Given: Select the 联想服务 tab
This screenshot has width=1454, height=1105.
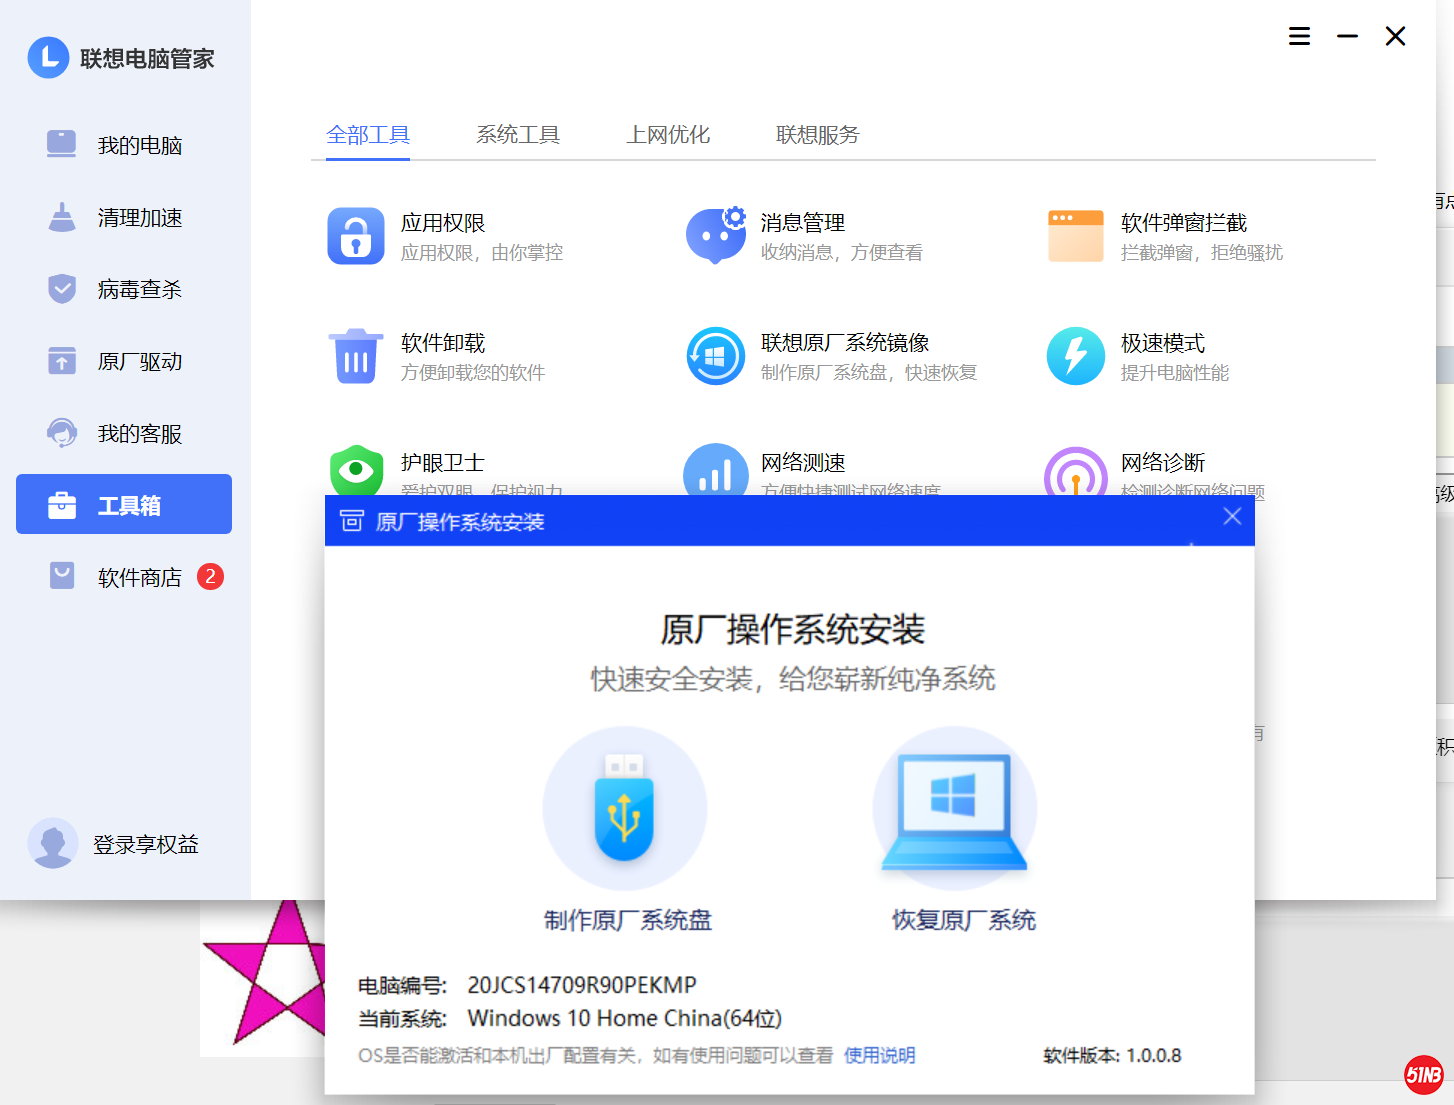Looking at the screenshot, I should [x=817, y=135].
